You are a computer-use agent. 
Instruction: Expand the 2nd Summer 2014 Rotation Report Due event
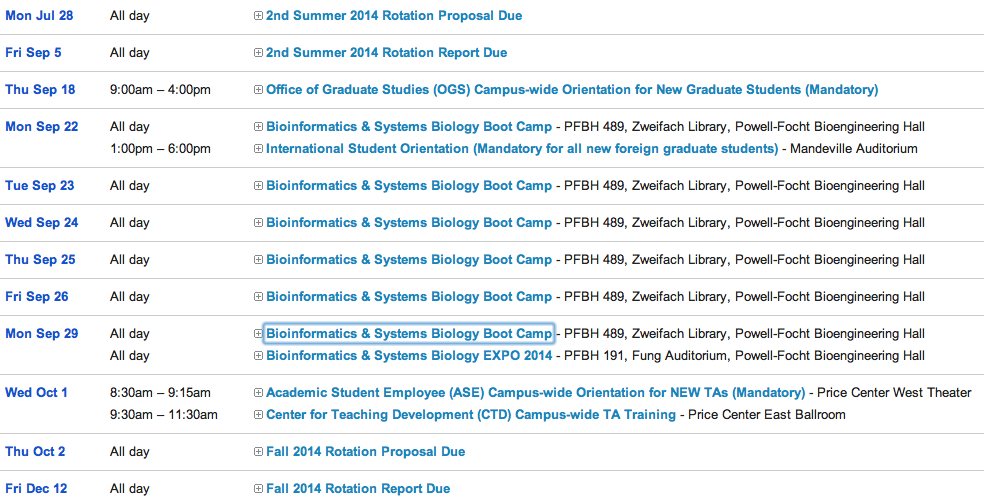[258, 53]
